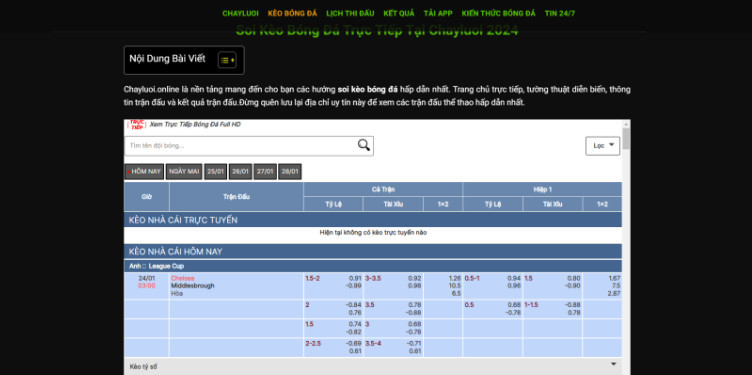Click the TẢI APP menu link

click(438, 13)
